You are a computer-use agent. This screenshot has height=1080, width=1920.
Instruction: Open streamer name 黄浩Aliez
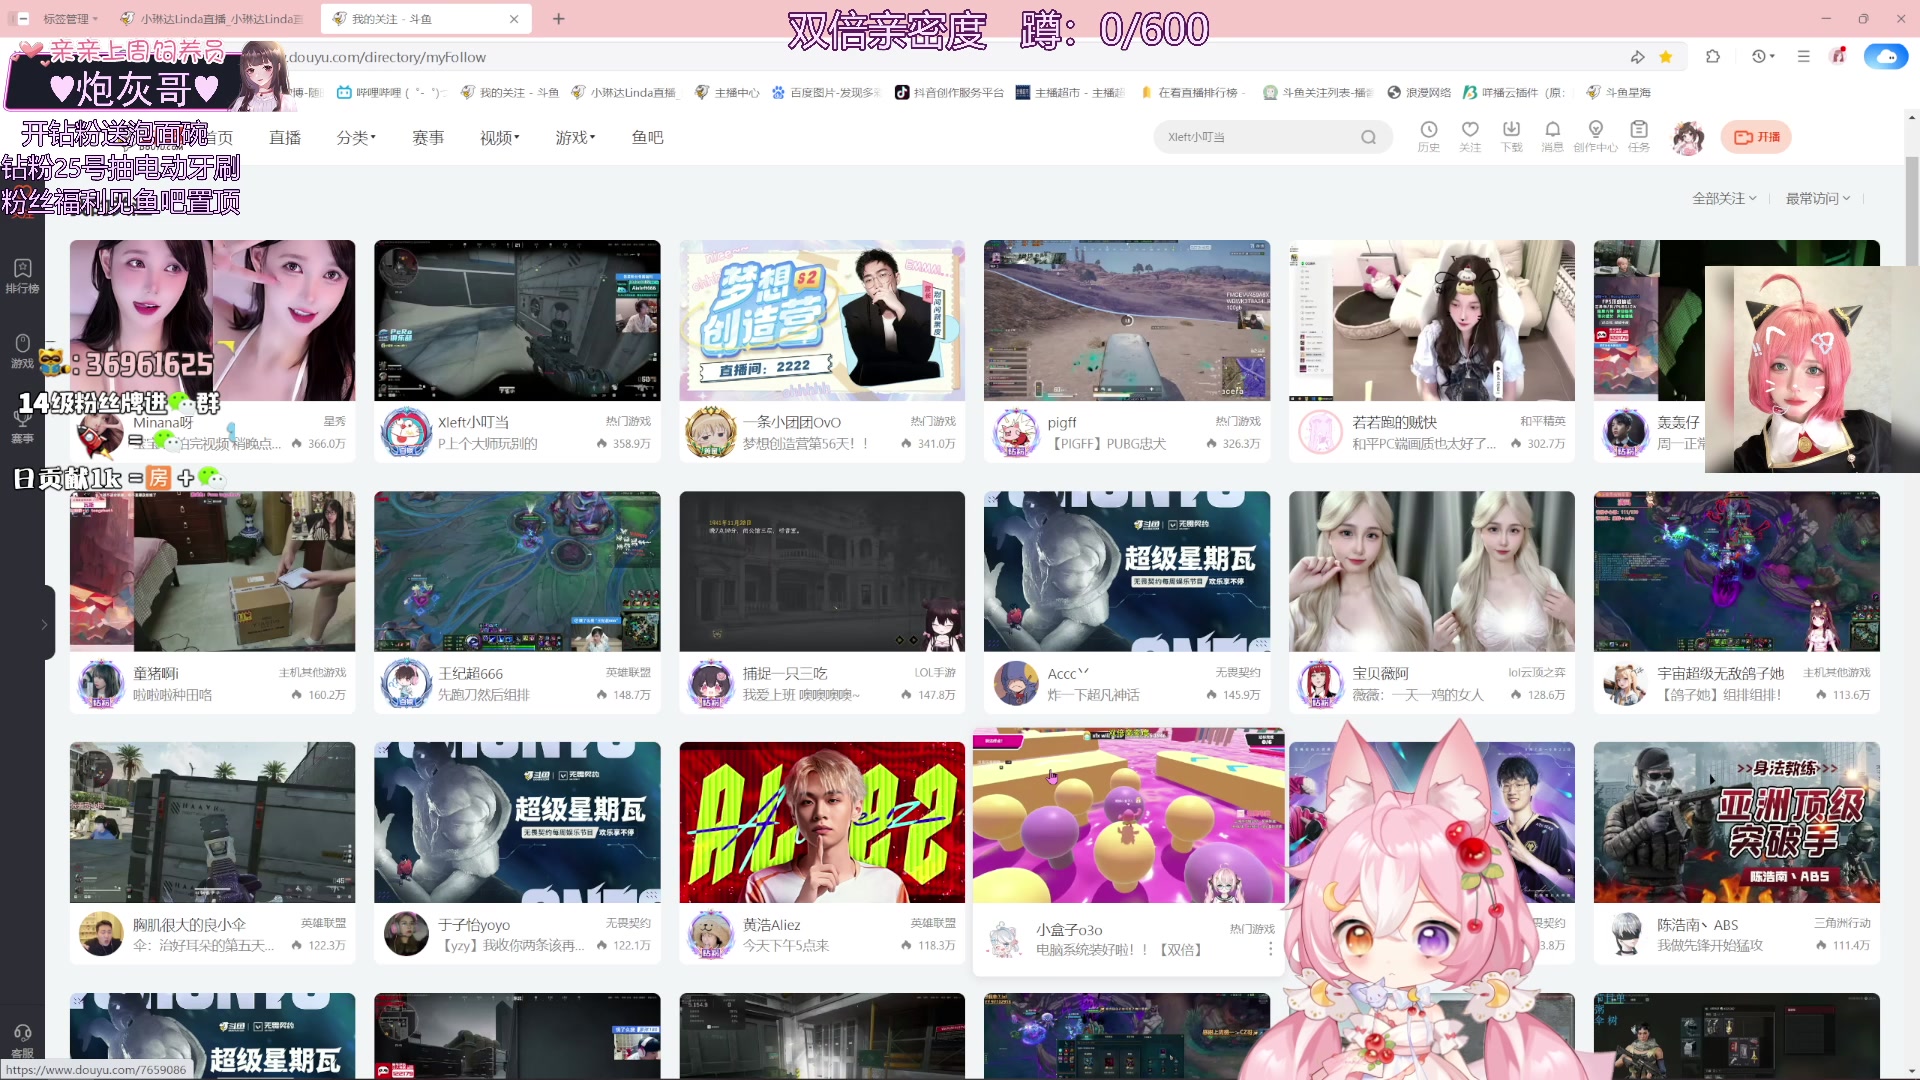[x=771, y=924]
